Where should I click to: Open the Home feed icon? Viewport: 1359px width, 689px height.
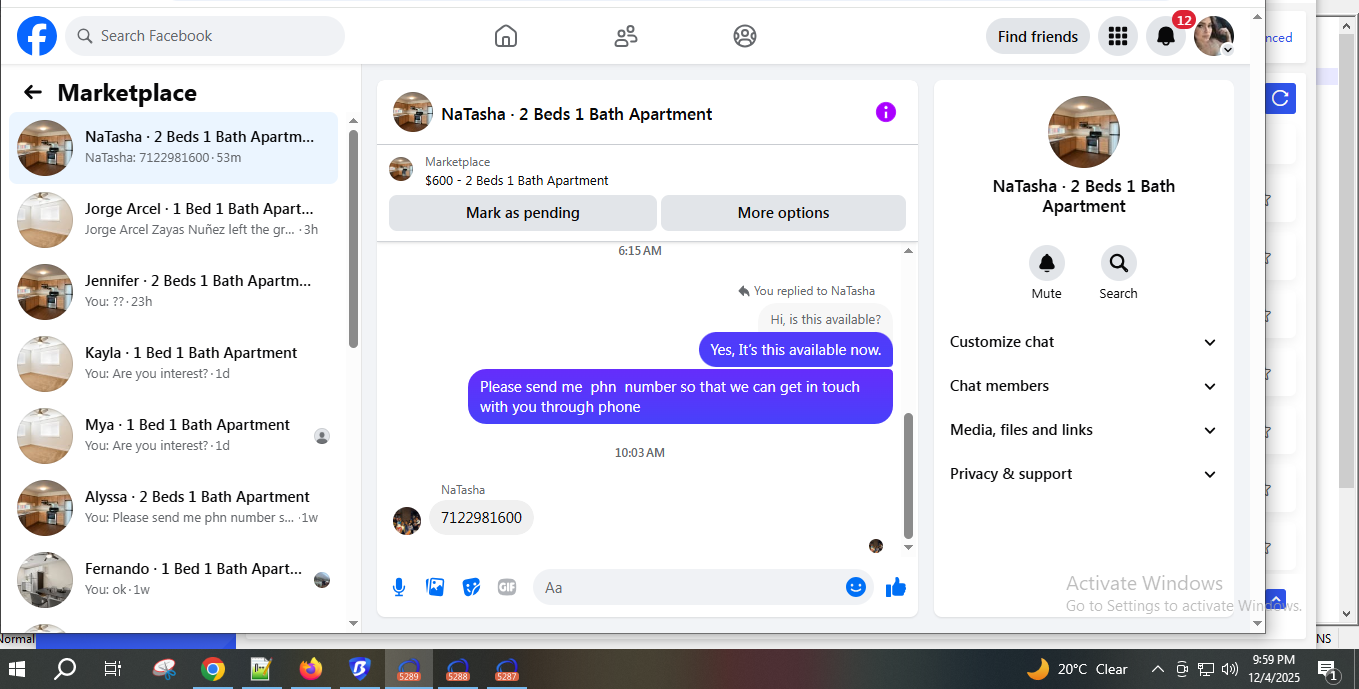point(506,36)
